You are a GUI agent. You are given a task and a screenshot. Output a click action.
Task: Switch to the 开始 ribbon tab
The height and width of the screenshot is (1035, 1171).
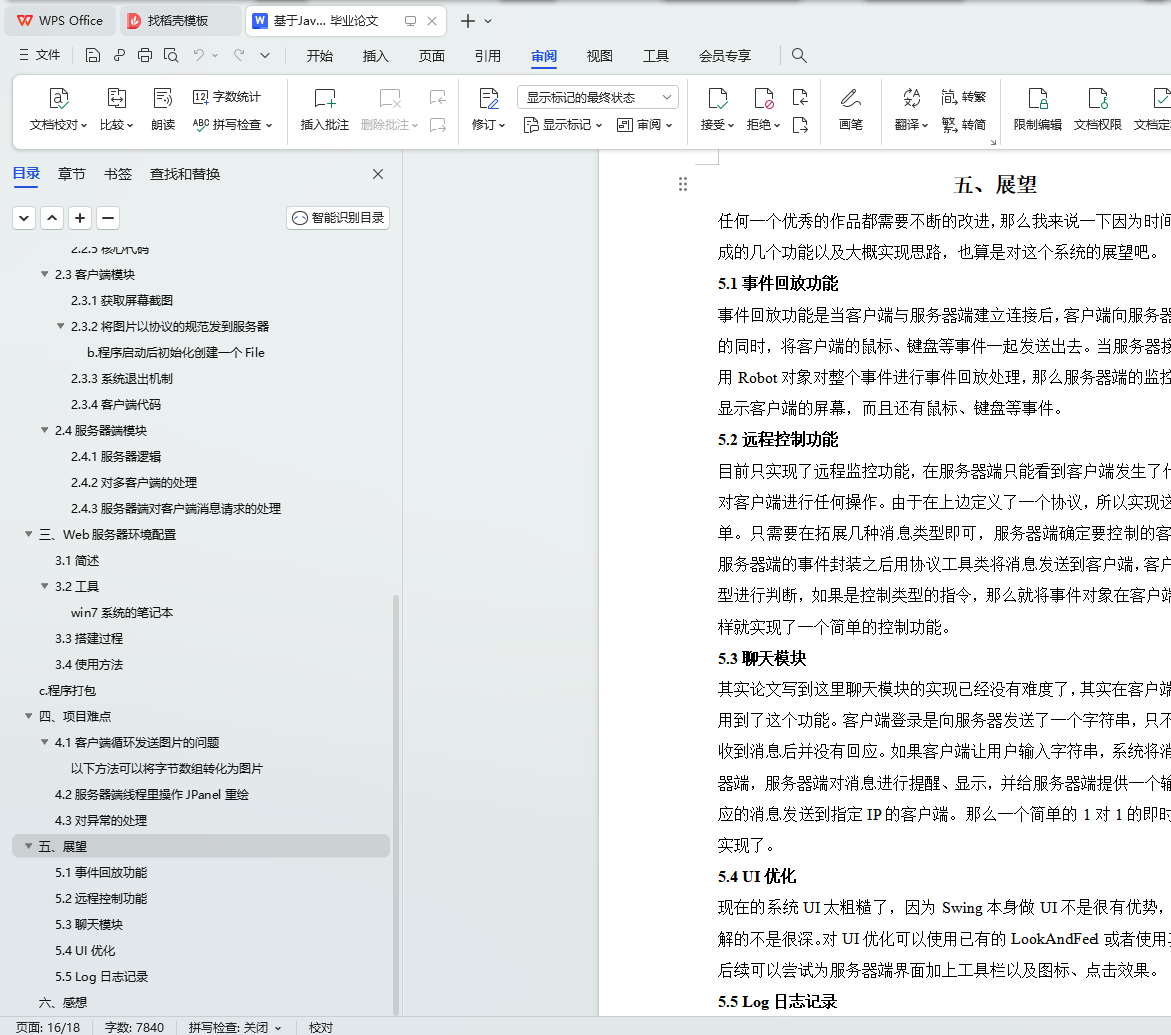coord(320,56)
